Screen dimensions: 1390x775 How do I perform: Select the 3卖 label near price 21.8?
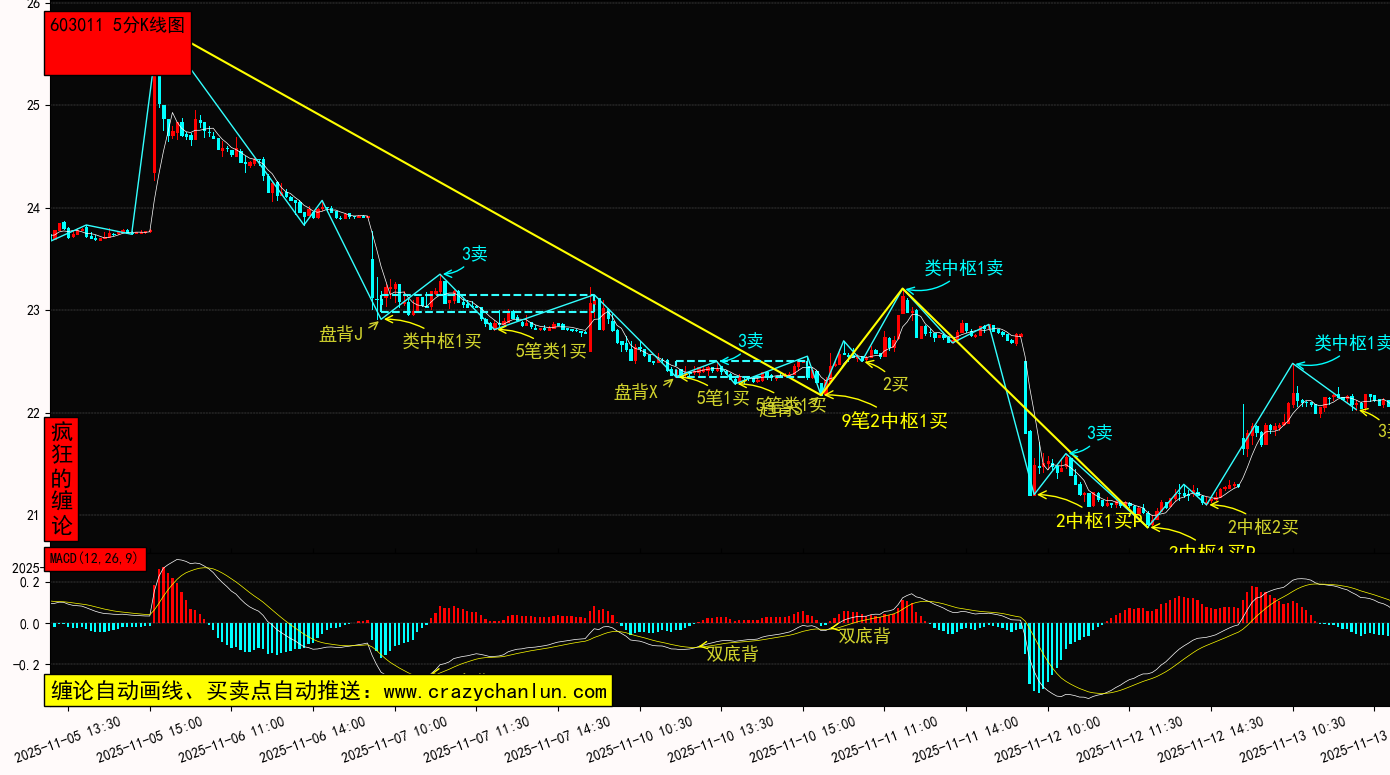click(1099, 433)
